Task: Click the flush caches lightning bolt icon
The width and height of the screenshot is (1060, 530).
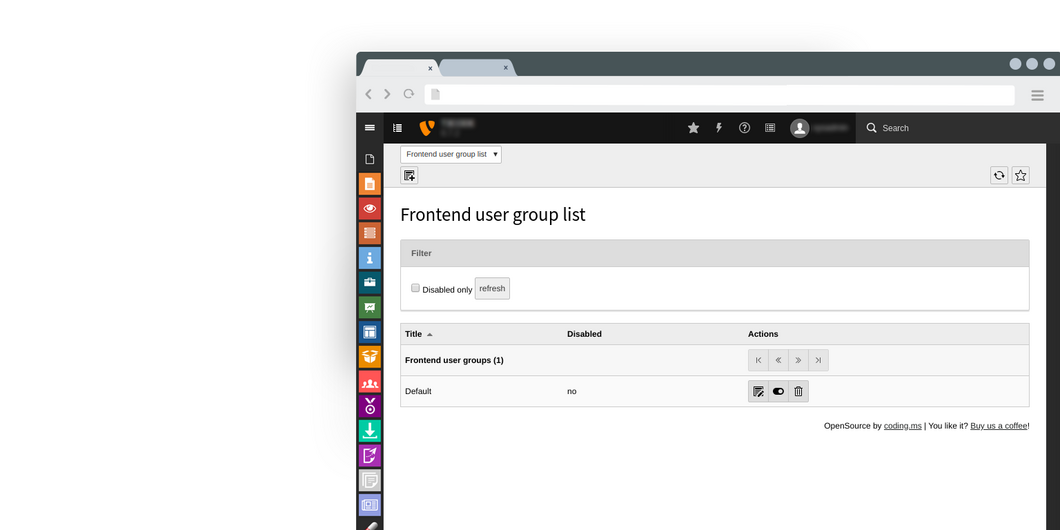Action: click(x=718, y=128)
